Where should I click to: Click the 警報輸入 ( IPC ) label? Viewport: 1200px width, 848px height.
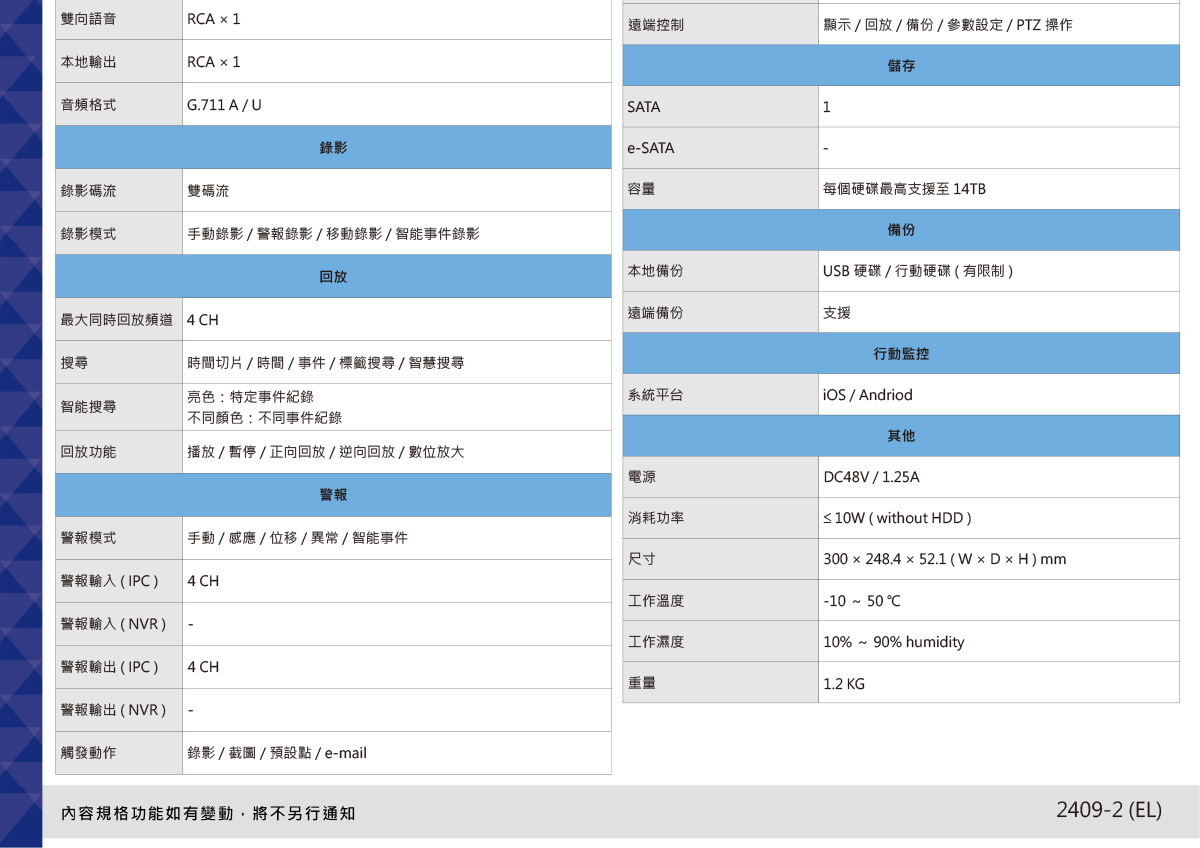110,581
